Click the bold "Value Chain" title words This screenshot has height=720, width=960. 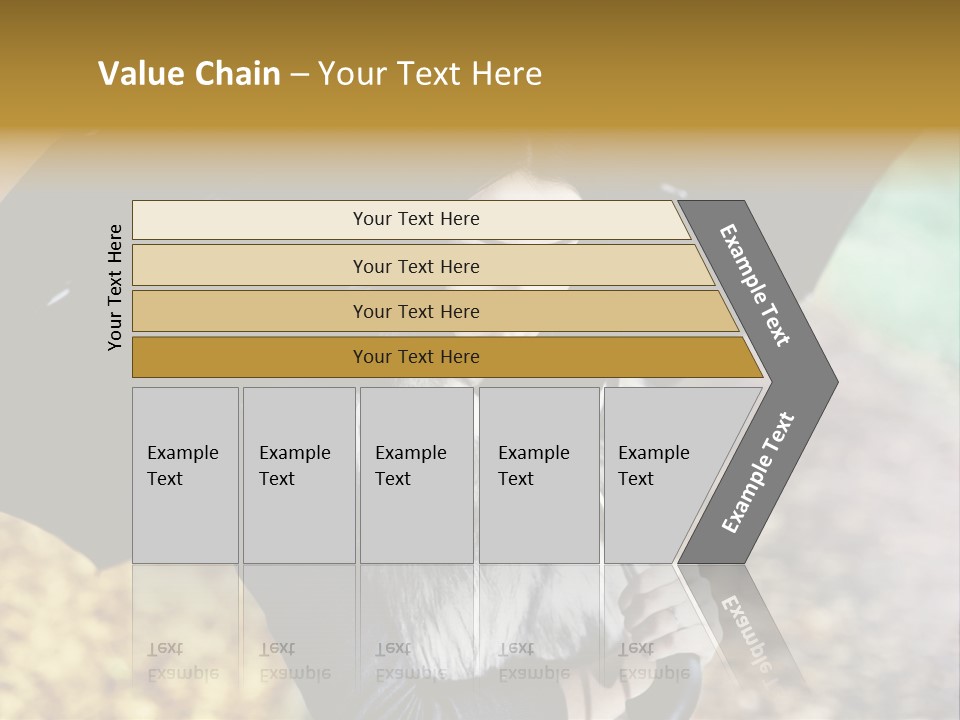[189, 74]
